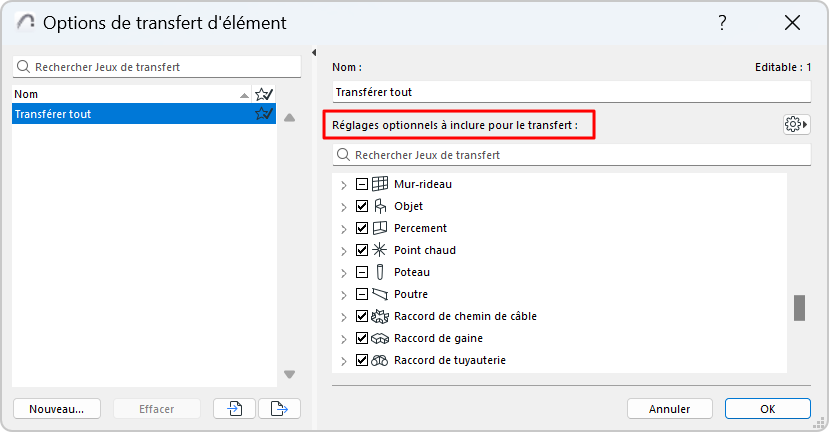
Task: Click the Annuler button
Action: pos(669,408)
